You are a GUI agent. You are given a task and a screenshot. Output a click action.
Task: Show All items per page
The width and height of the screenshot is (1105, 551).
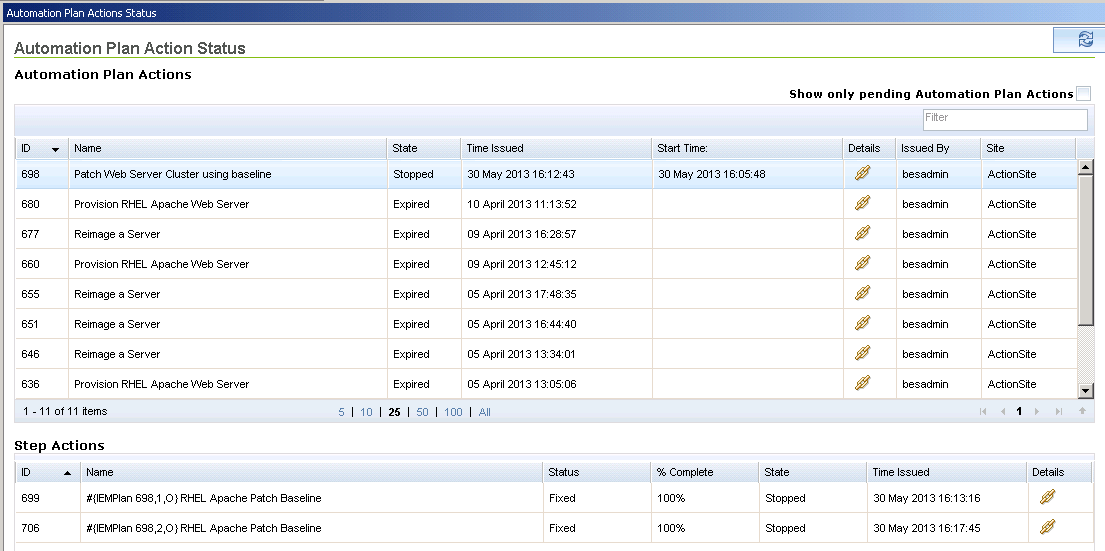coord(485,412)
